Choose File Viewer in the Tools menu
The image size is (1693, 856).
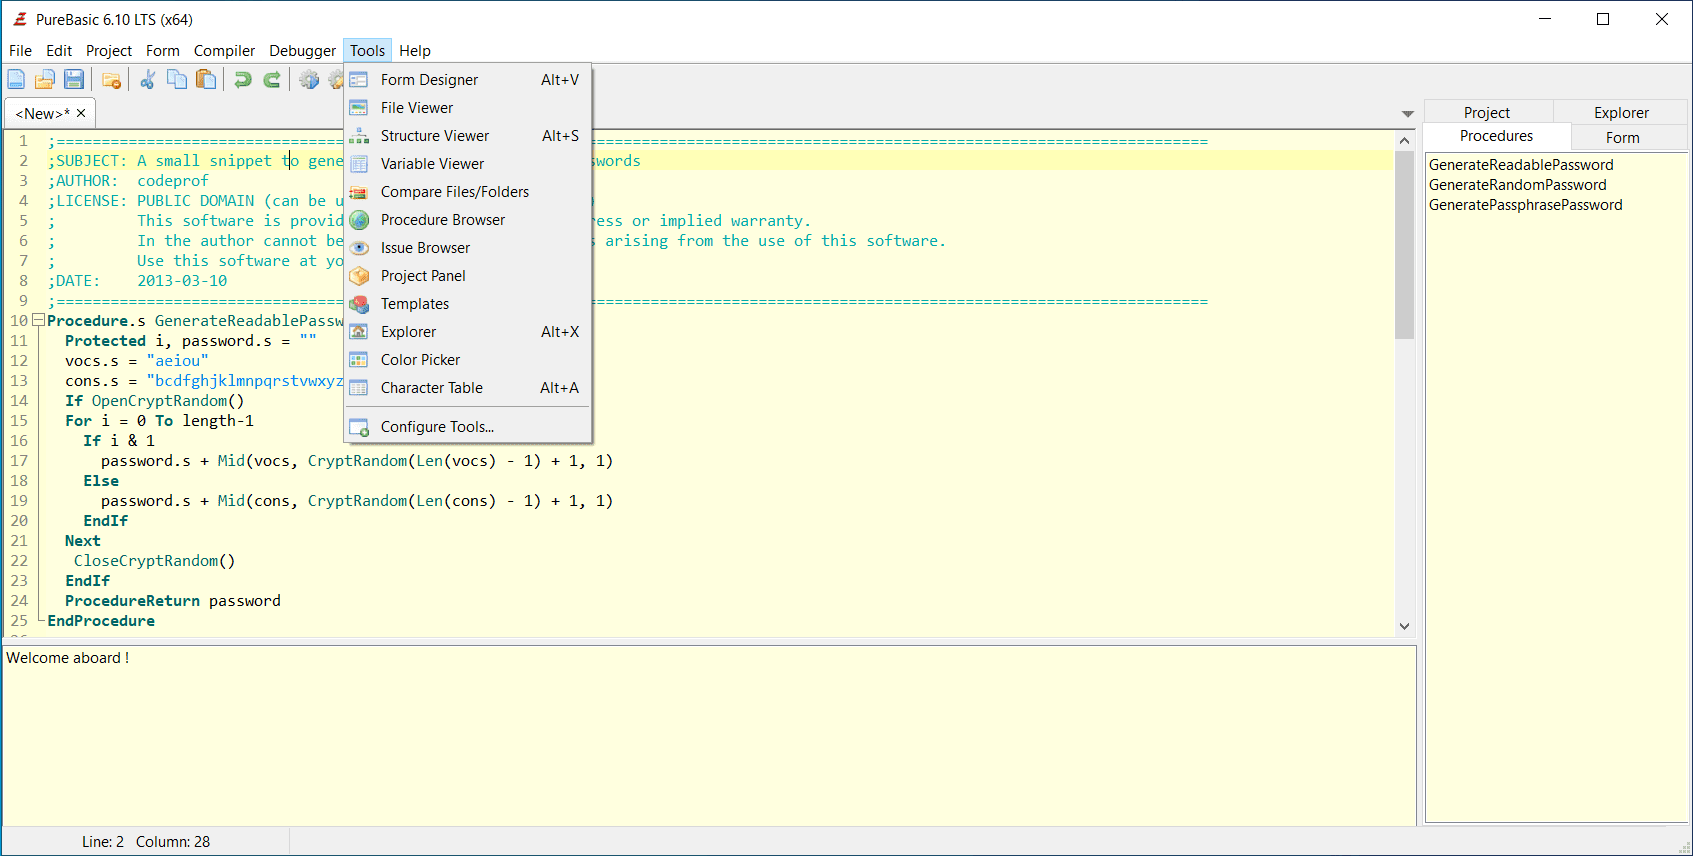click(468, 108)
